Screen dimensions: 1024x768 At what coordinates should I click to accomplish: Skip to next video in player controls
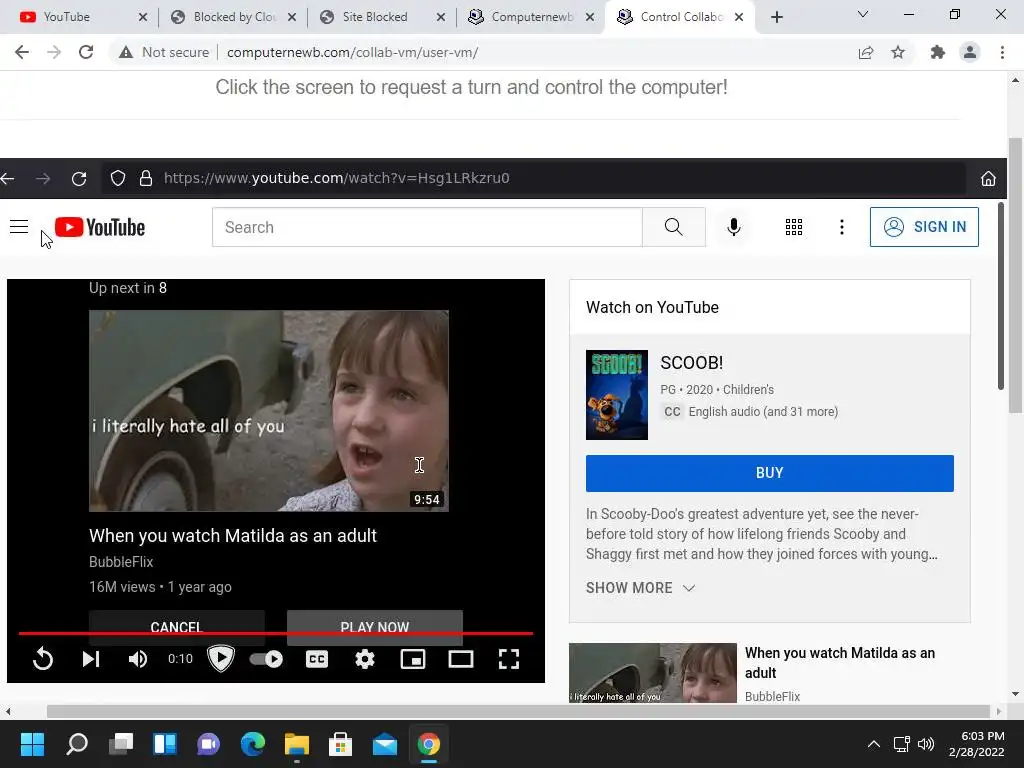pyautogui.click(x=91, y=659)
